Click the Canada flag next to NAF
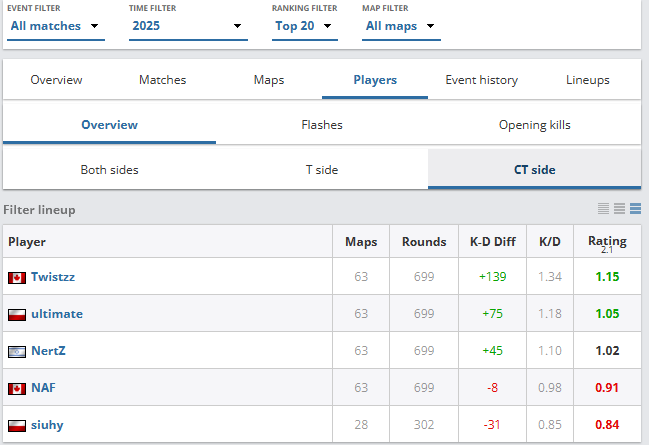This screenshot has height=445, width=649. [x=17, y=389]
